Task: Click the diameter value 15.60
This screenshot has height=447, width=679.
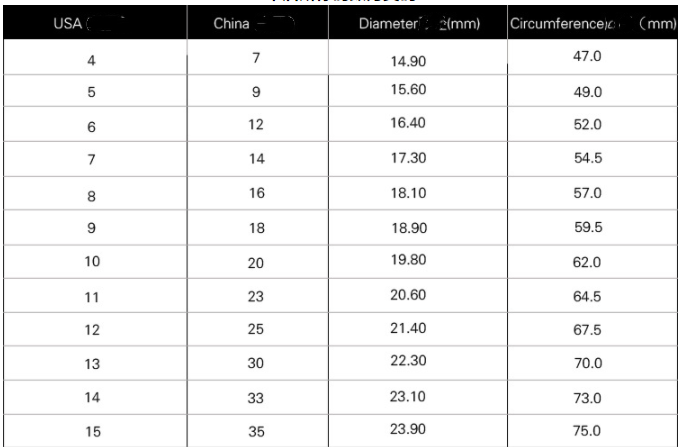Action: (409, 93)
